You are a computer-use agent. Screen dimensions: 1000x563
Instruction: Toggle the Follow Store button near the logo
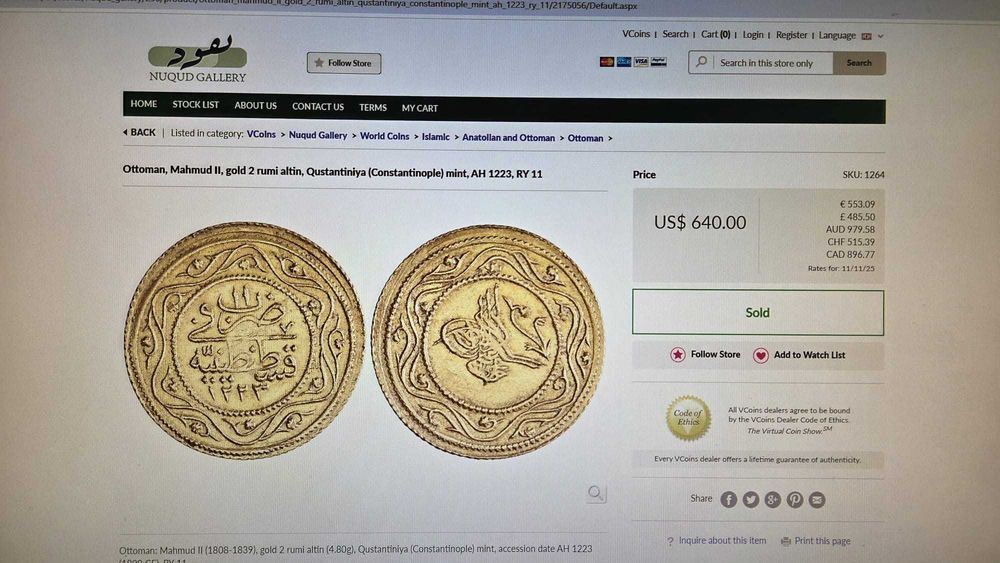pos(344,63)
